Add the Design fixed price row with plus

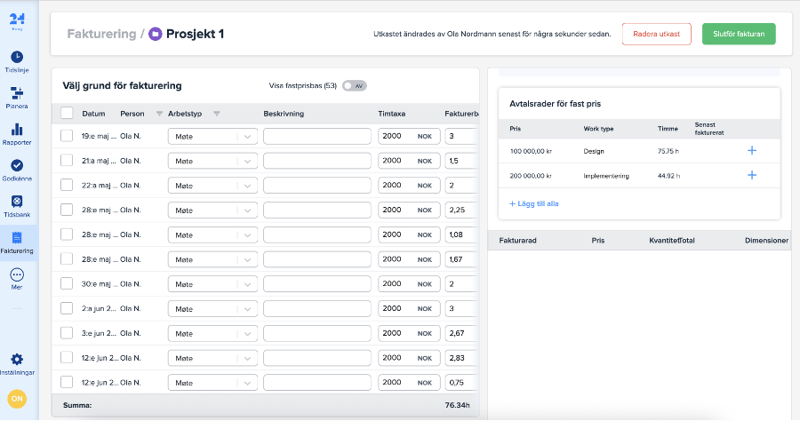click(x=752, y=151)
